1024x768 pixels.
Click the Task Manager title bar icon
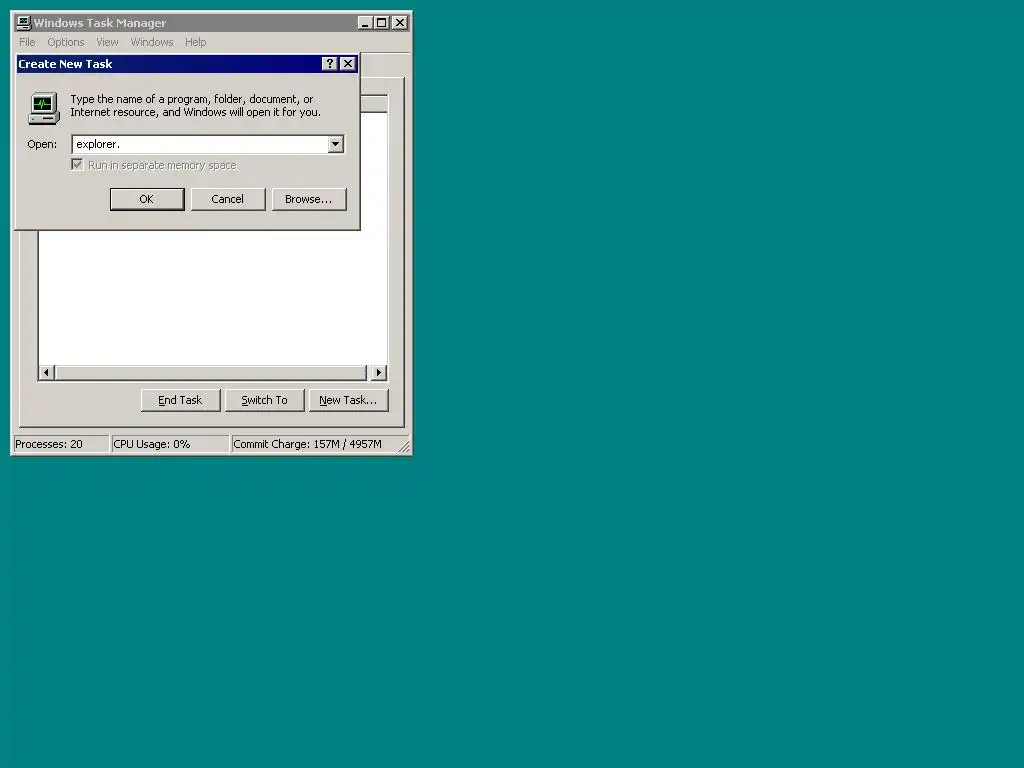click(x=24, y=23)
